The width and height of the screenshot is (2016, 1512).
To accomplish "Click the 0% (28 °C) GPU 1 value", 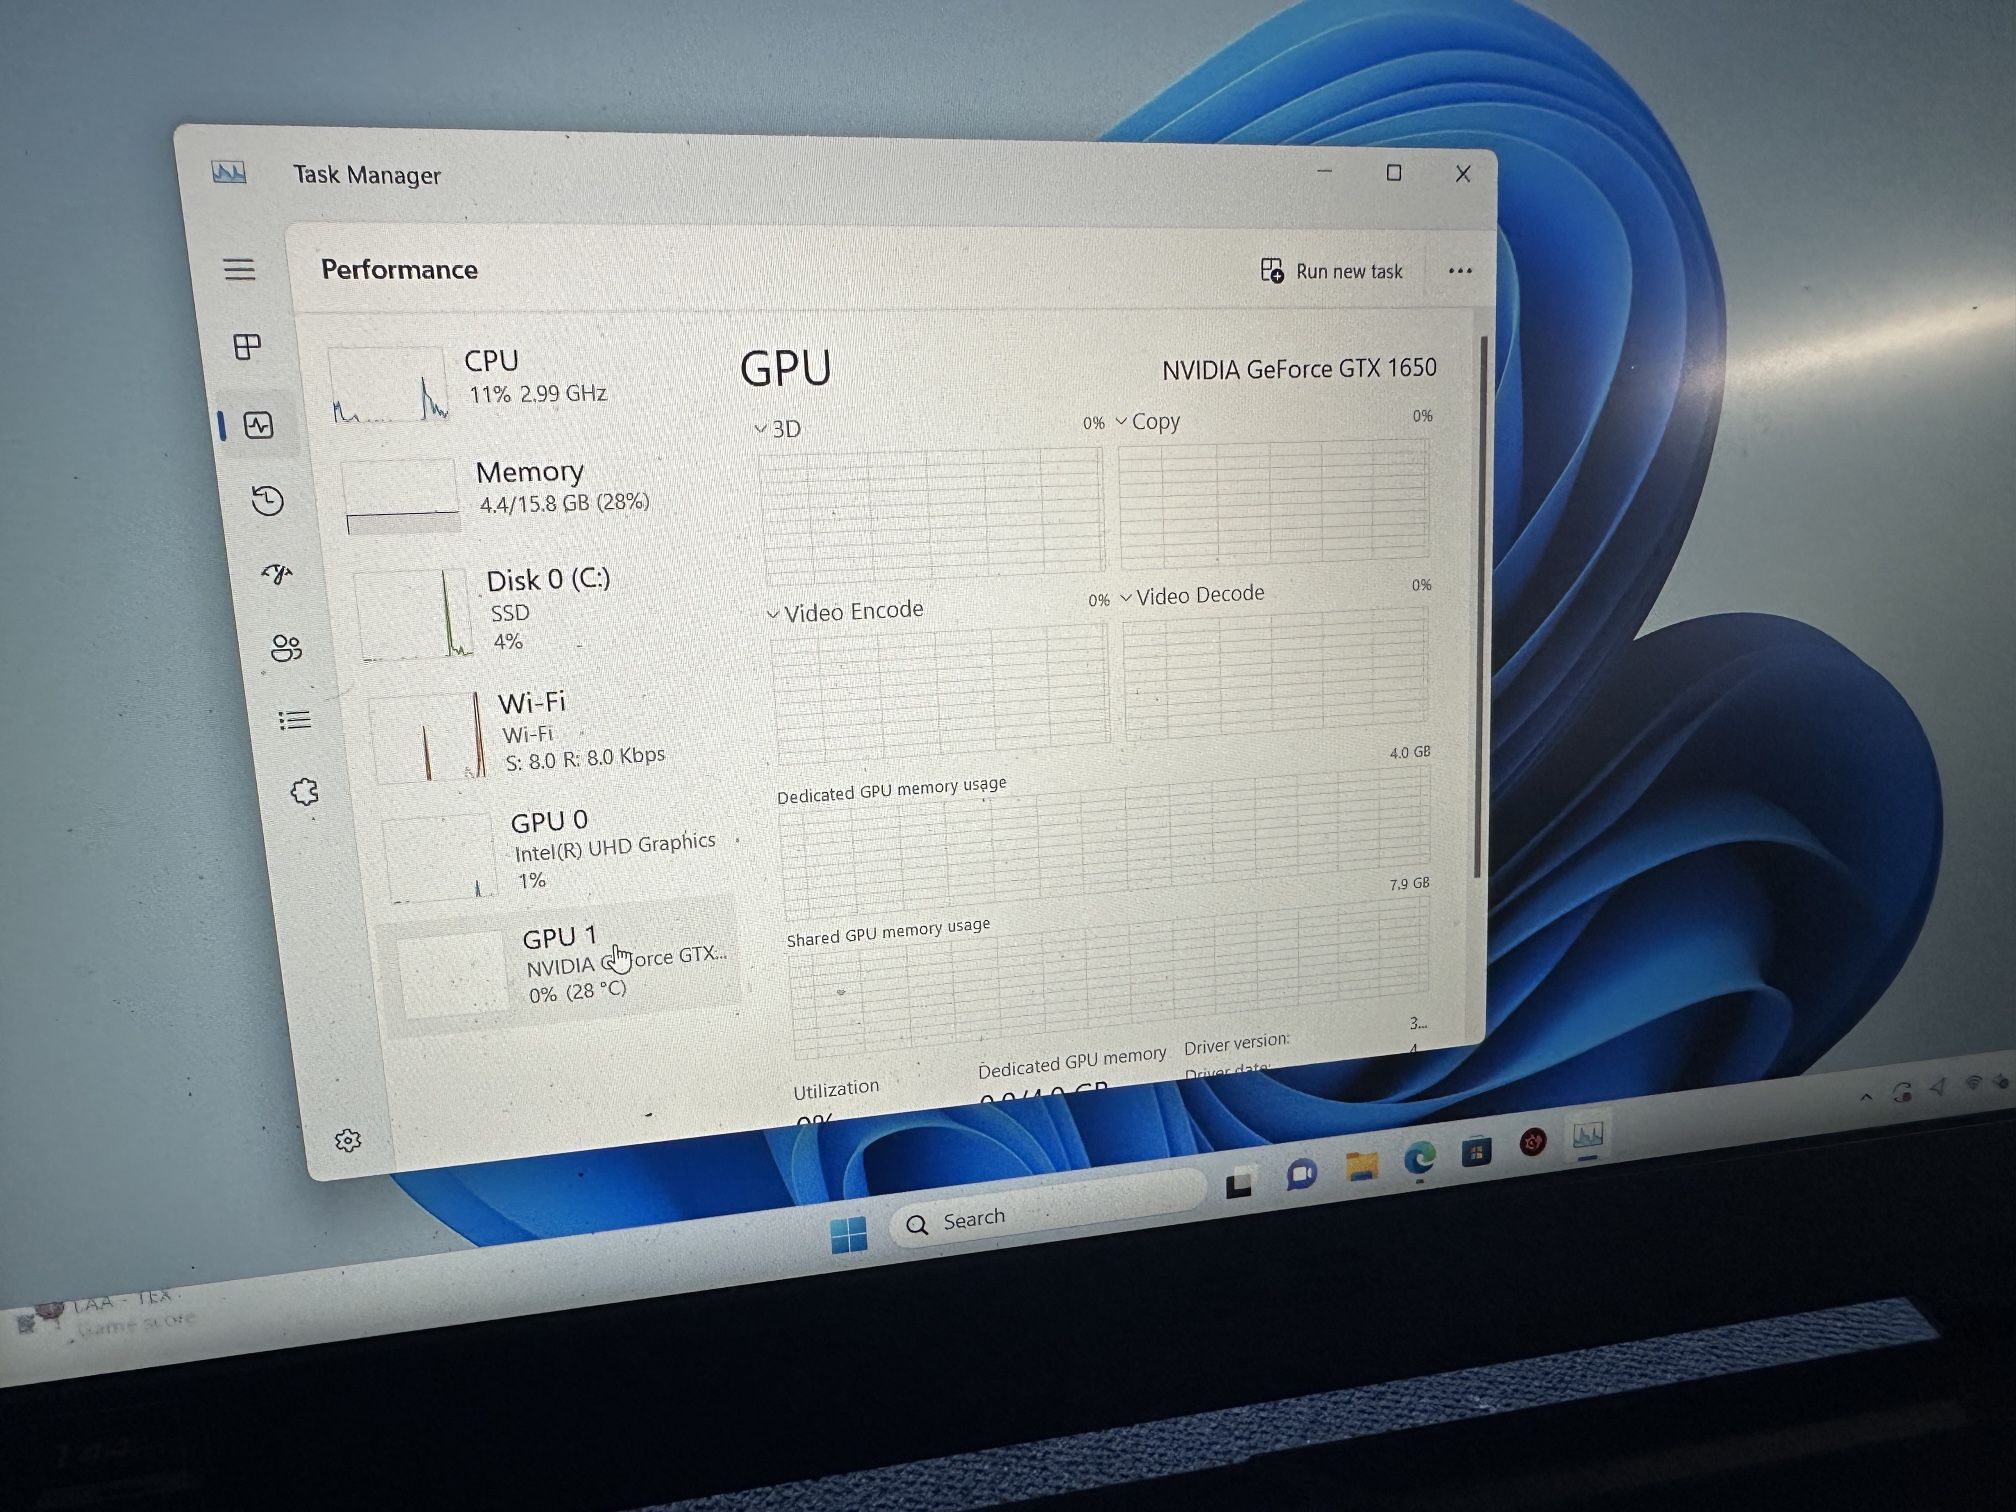I will pos(578,992).
